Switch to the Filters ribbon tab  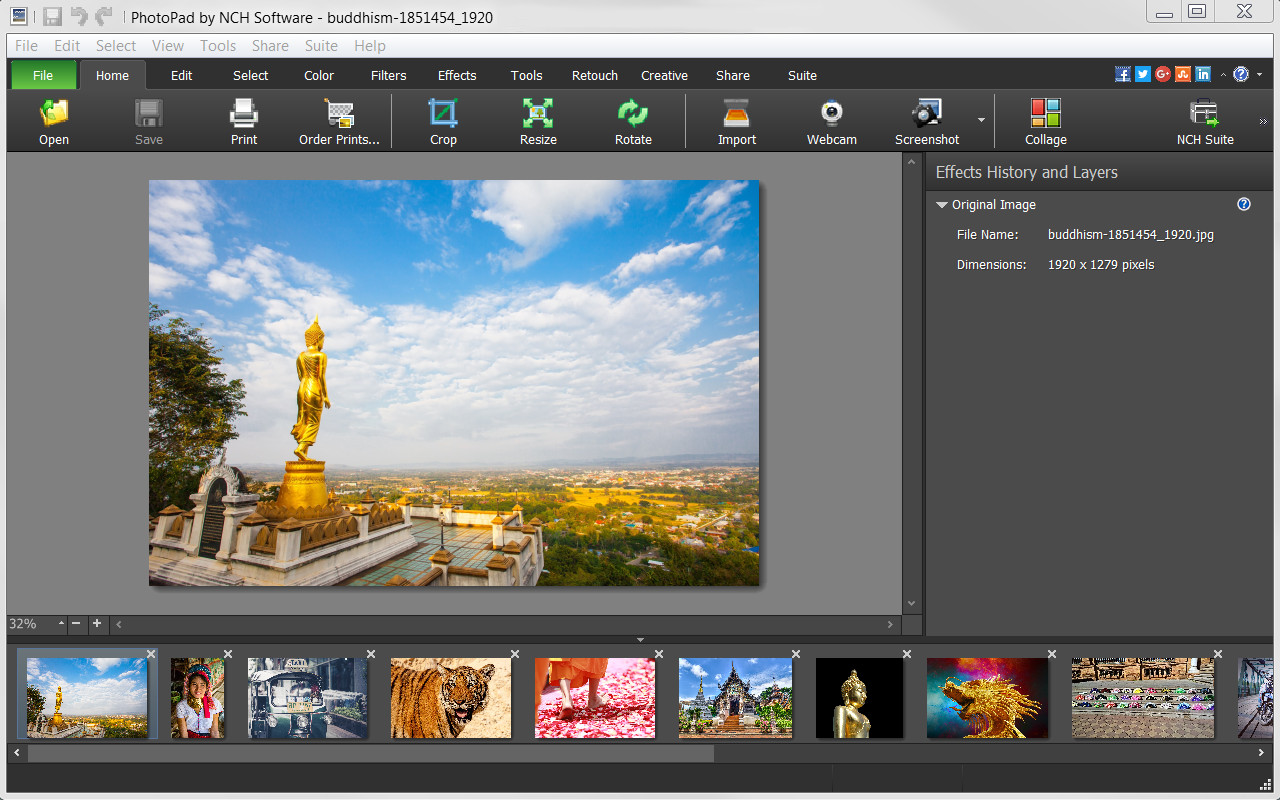coord(388,75)
